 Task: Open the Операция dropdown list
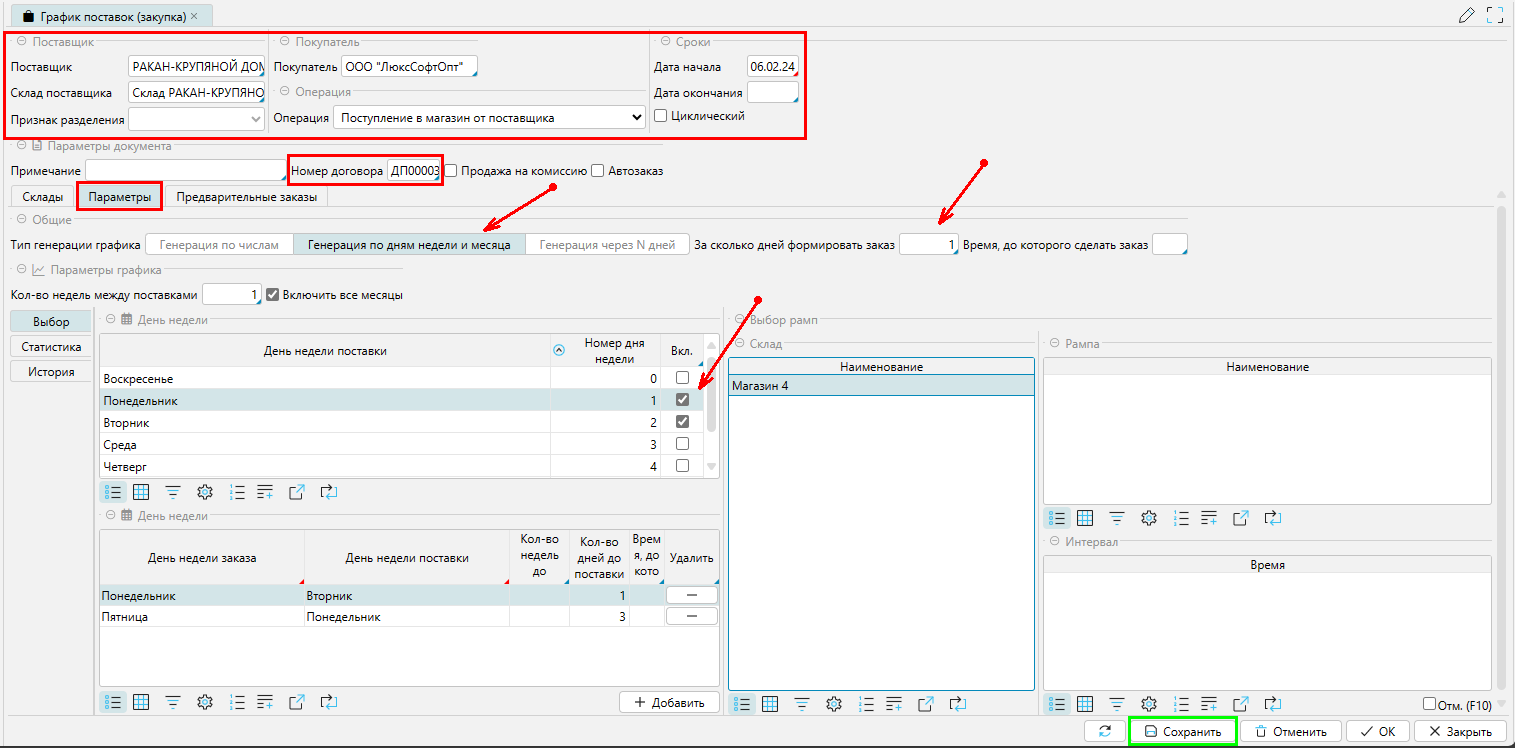[x=637, y=118]
